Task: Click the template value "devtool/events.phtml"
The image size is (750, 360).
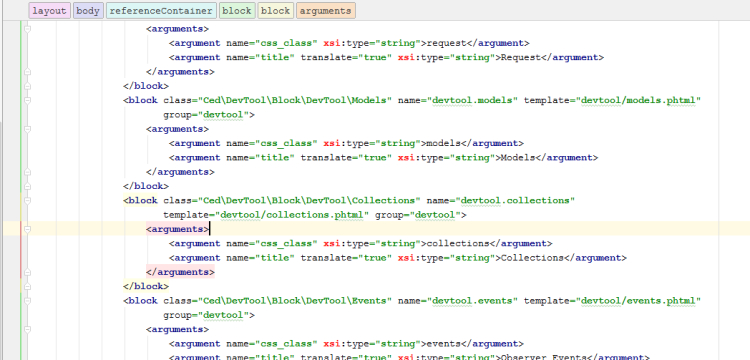Action: (x=639, y=301)
